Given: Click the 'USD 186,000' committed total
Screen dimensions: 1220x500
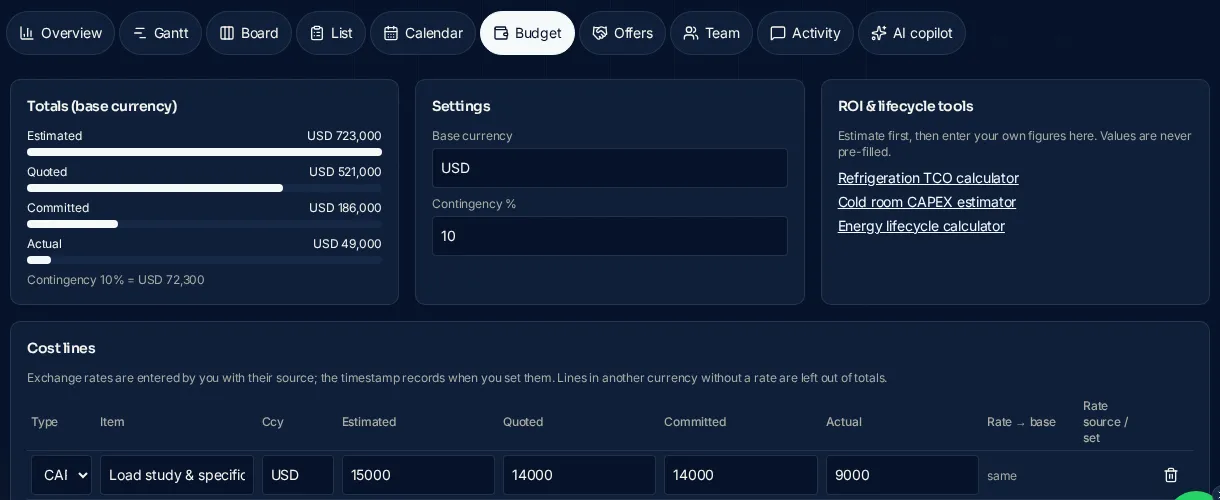Looking at the screenshot, I should pos(345,208).
